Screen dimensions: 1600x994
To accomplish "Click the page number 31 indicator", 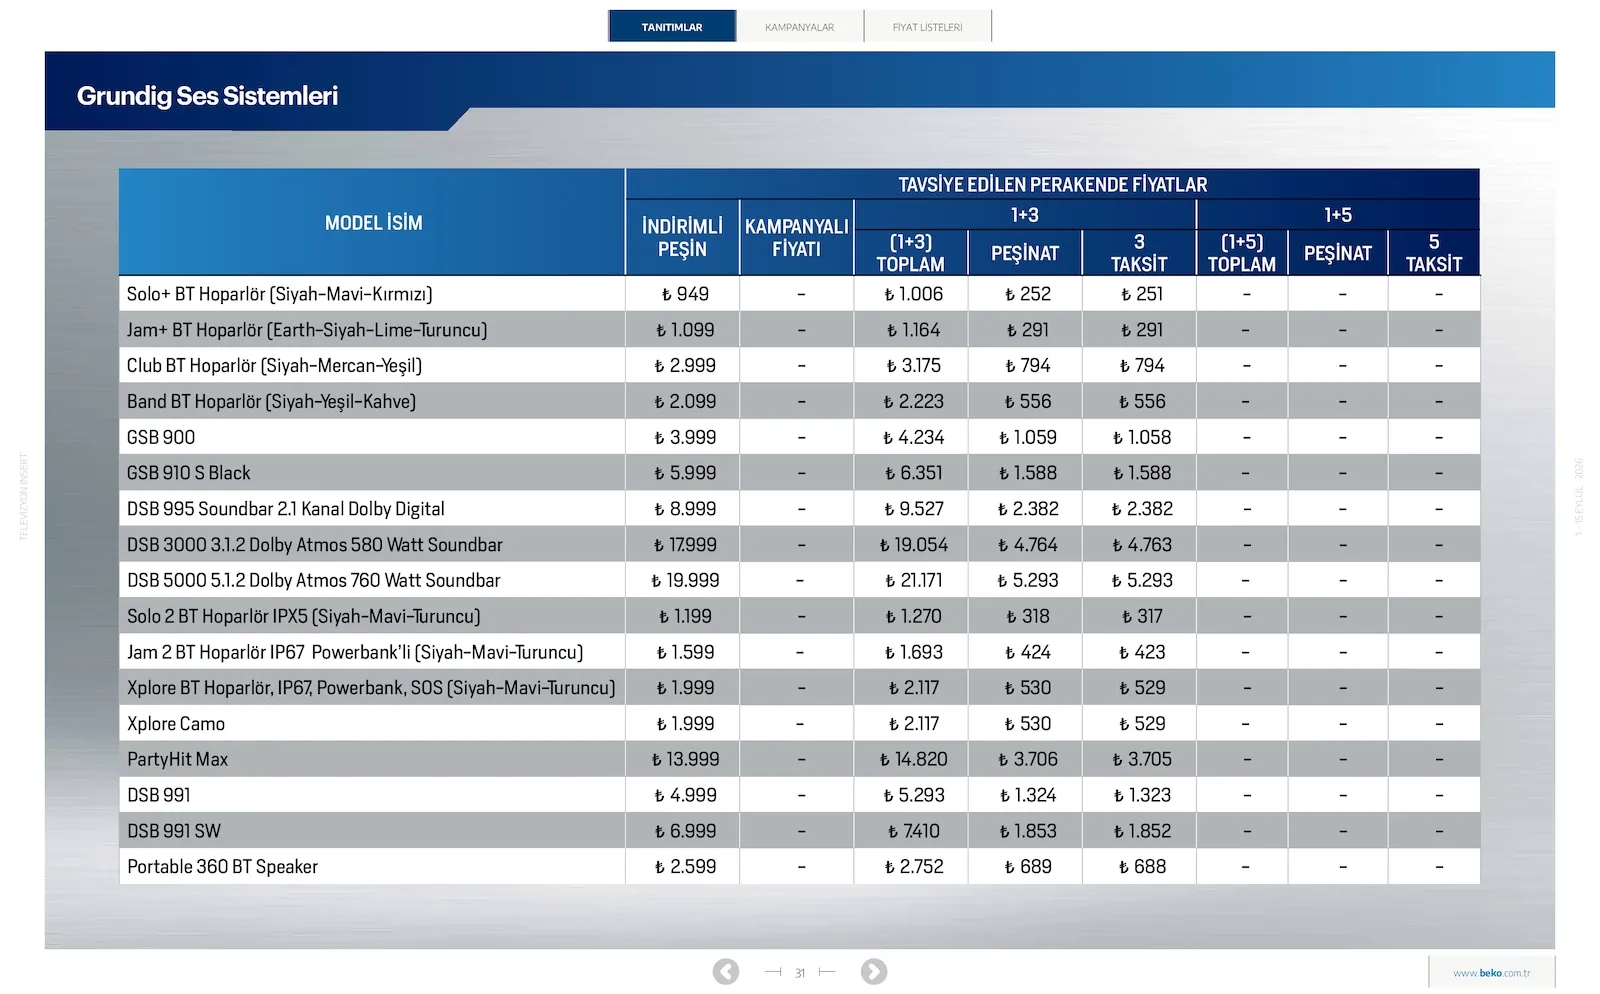I will tap(800, 973).
